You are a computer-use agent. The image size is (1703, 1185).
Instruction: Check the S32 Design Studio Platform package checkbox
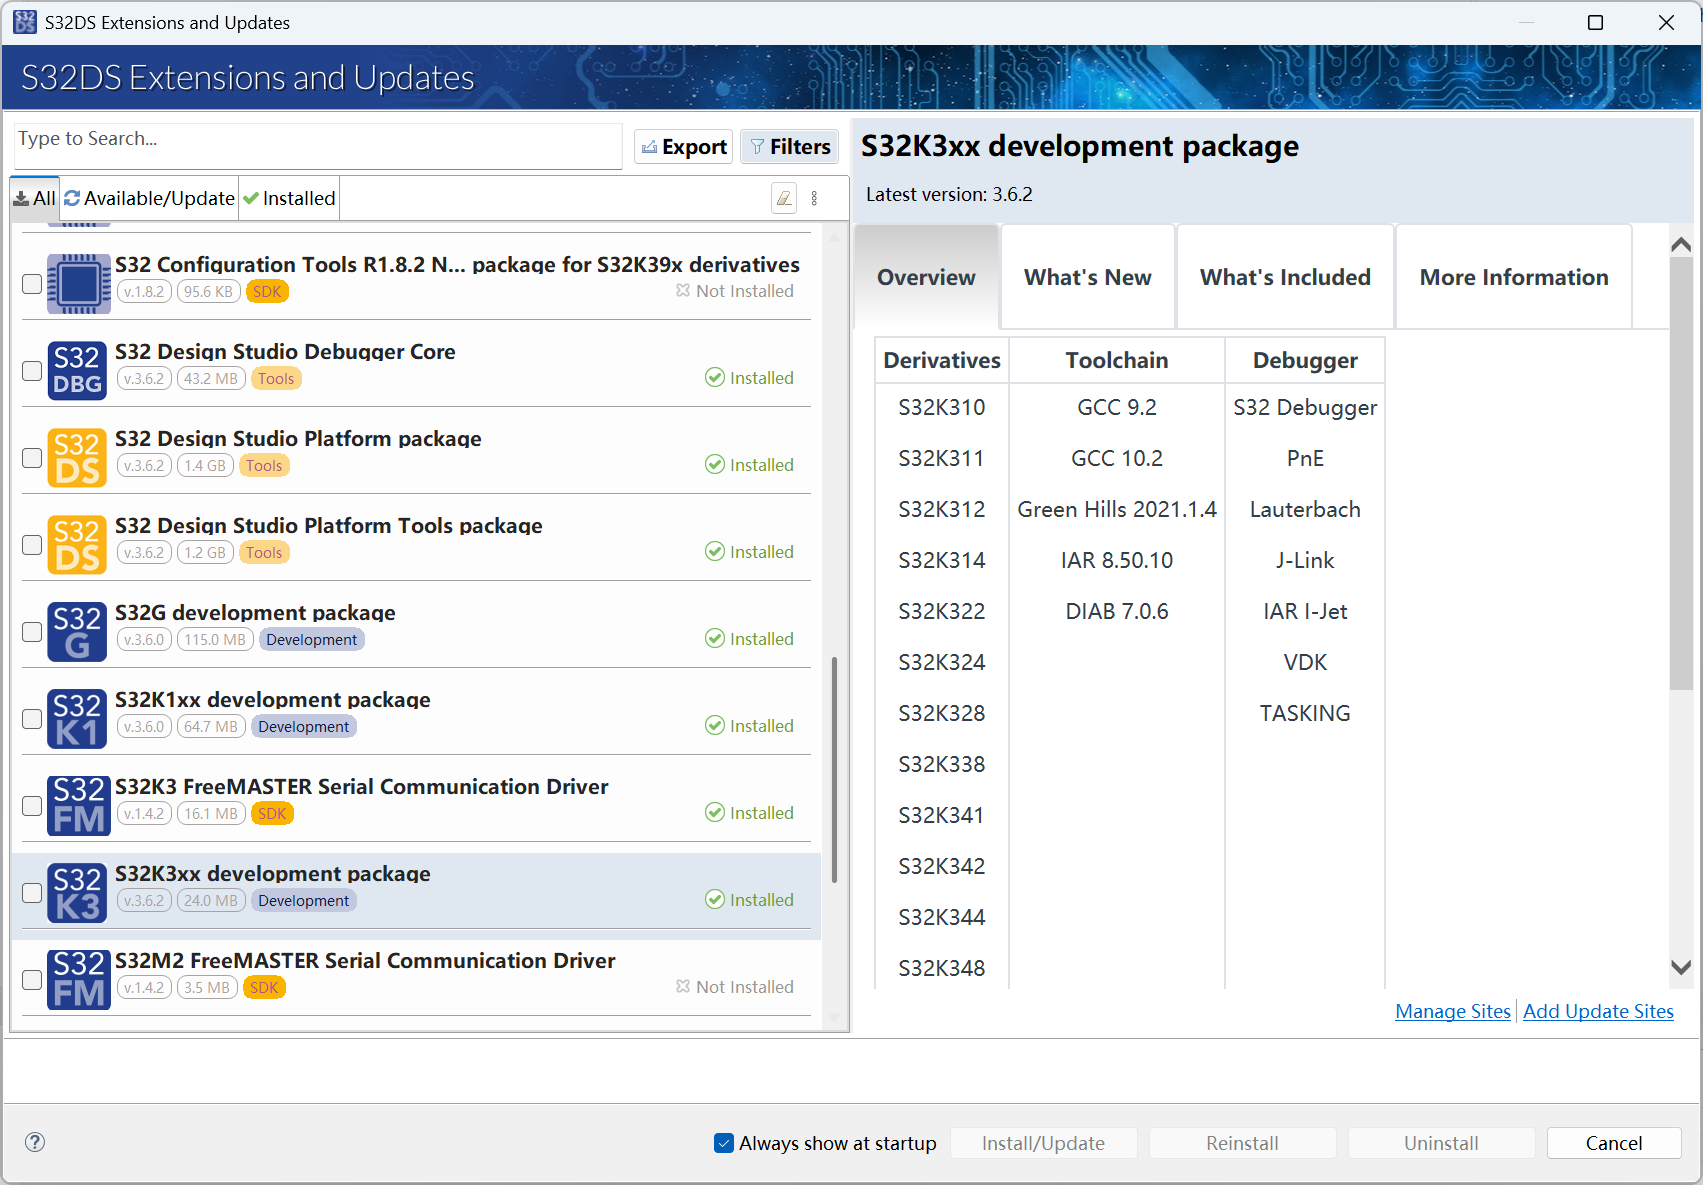(32, 458)
